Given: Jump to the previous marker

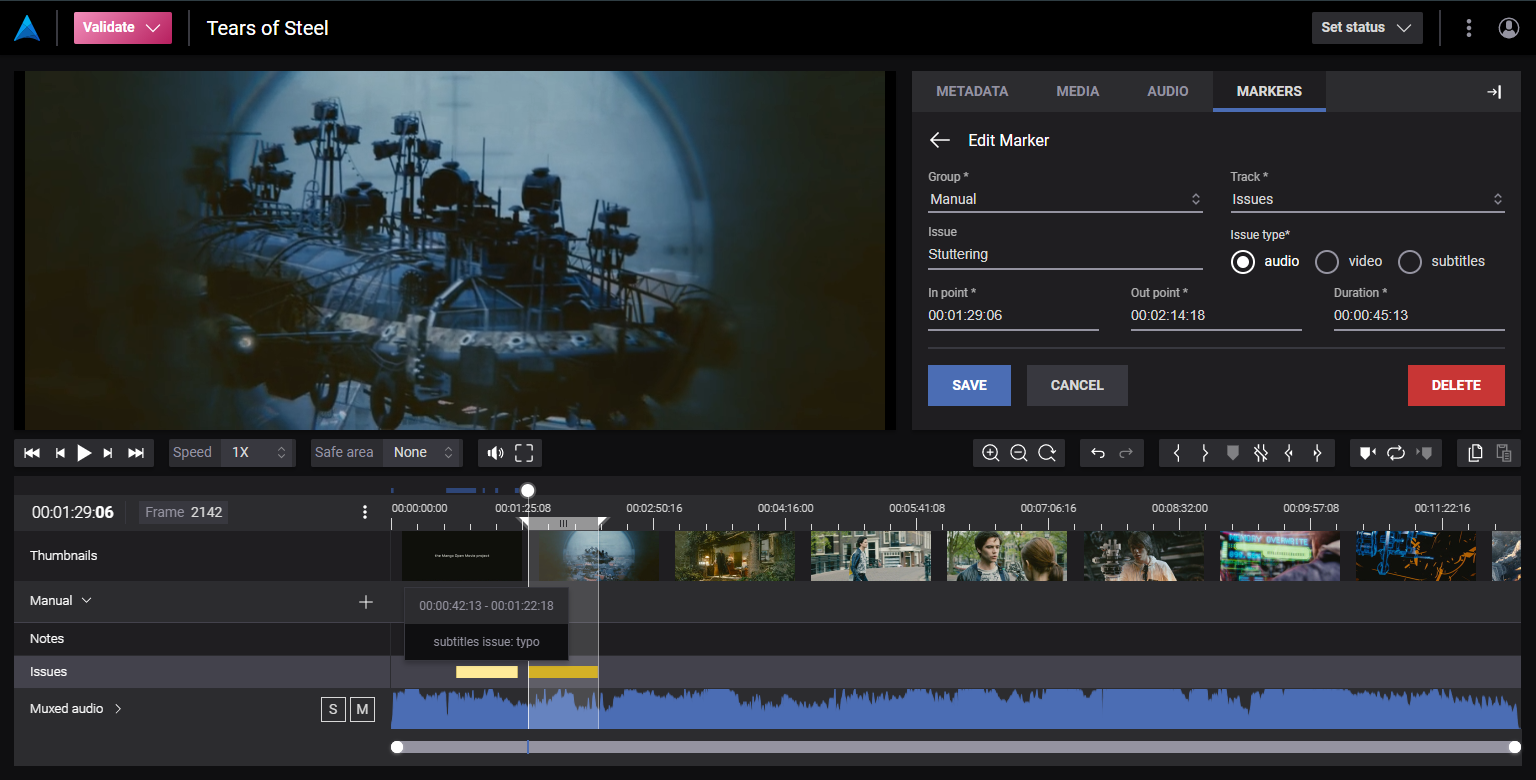Looking at the screenshot, I should (1367, 453).
